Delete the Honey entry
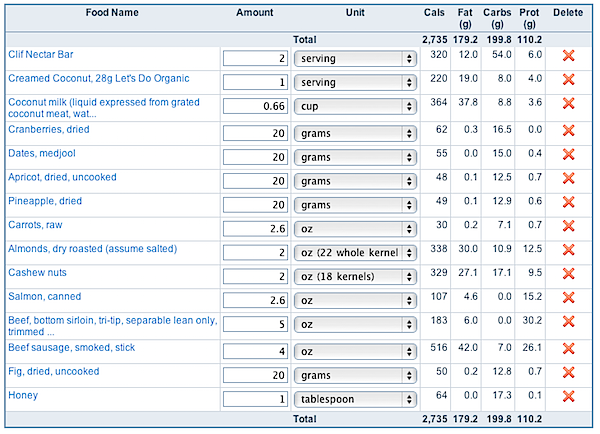 (x=569, y=396)
